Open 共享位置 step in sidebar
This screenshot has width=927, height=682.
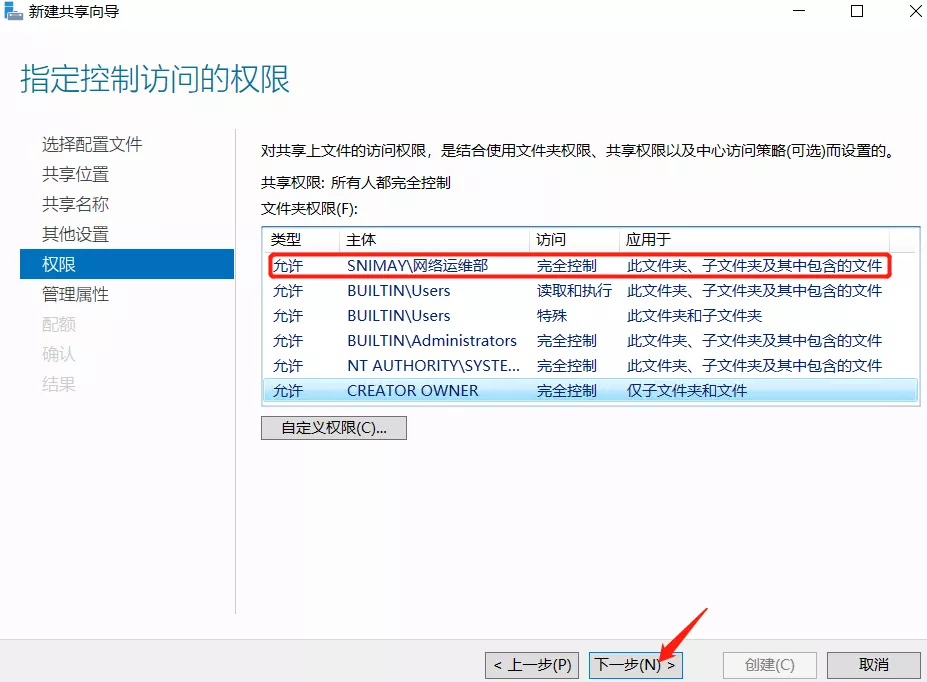[75, 174]
